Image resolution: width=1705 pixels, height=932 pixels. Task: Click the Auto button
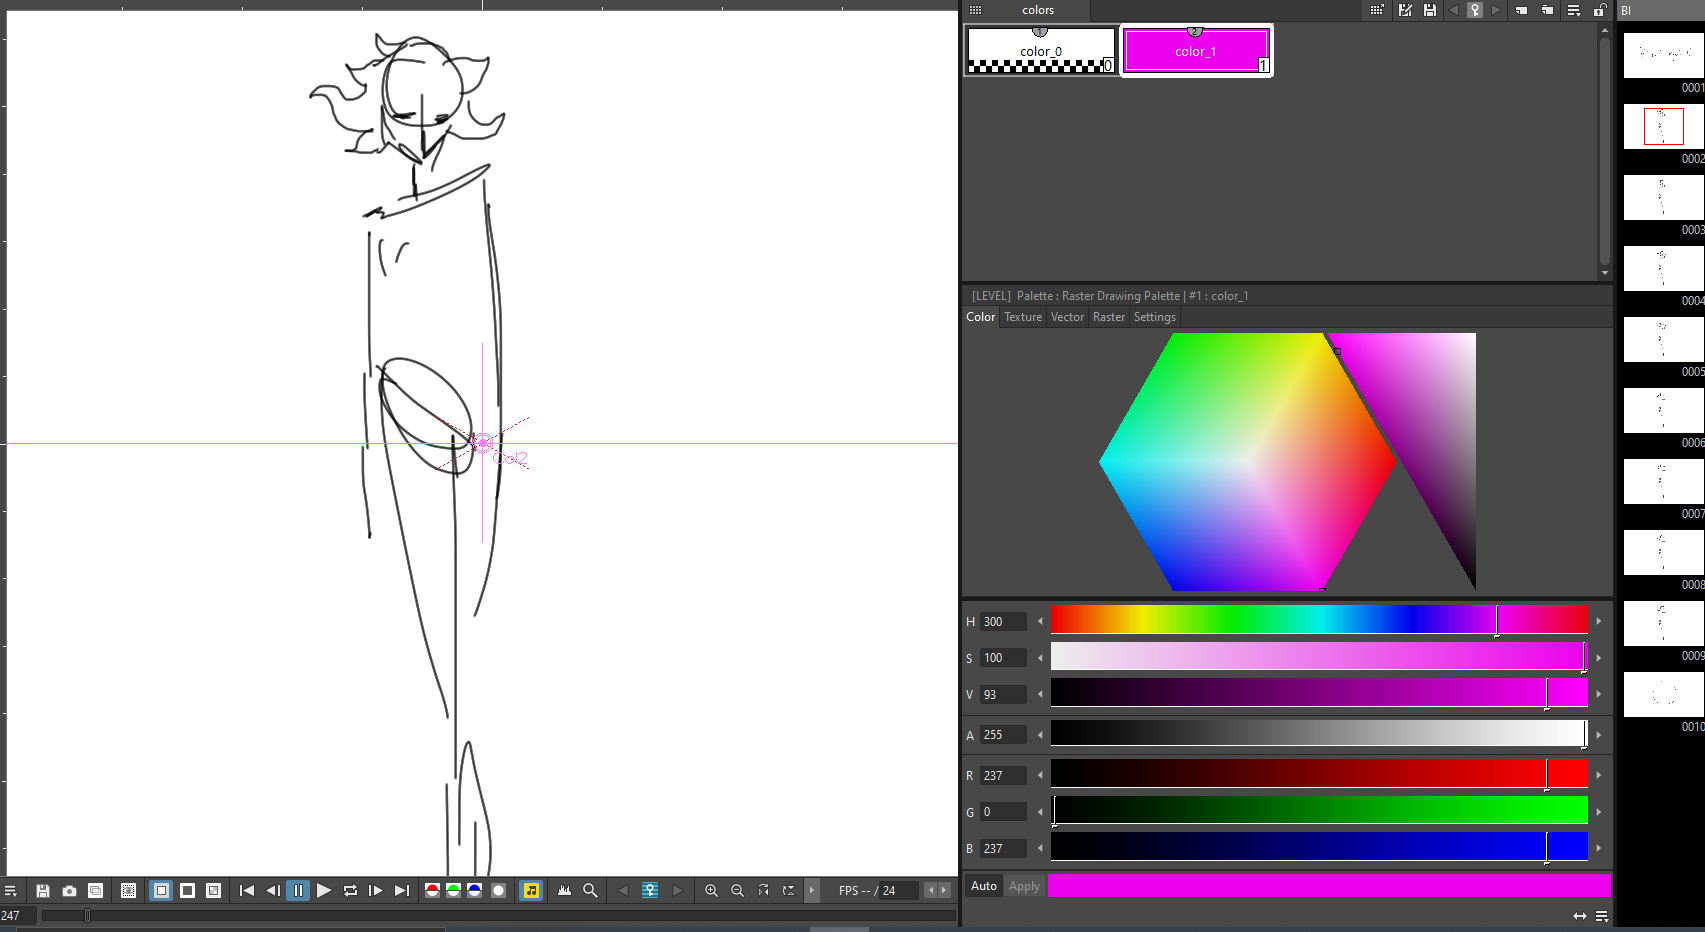click(x=983, y=886)
